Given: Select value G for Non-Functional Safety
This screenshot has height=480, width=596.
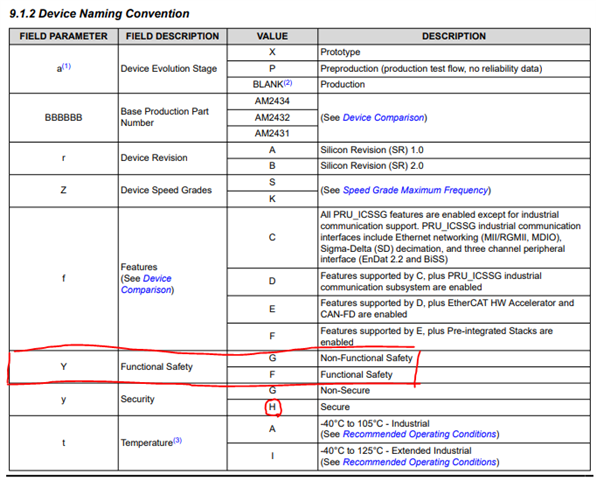Looking at the screenshot, I should 272,358.
